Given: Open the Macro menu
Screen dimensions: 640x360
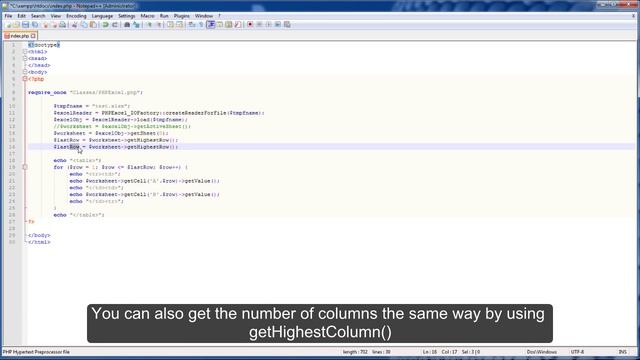Looking at the screenshot, I should point(147,16).
